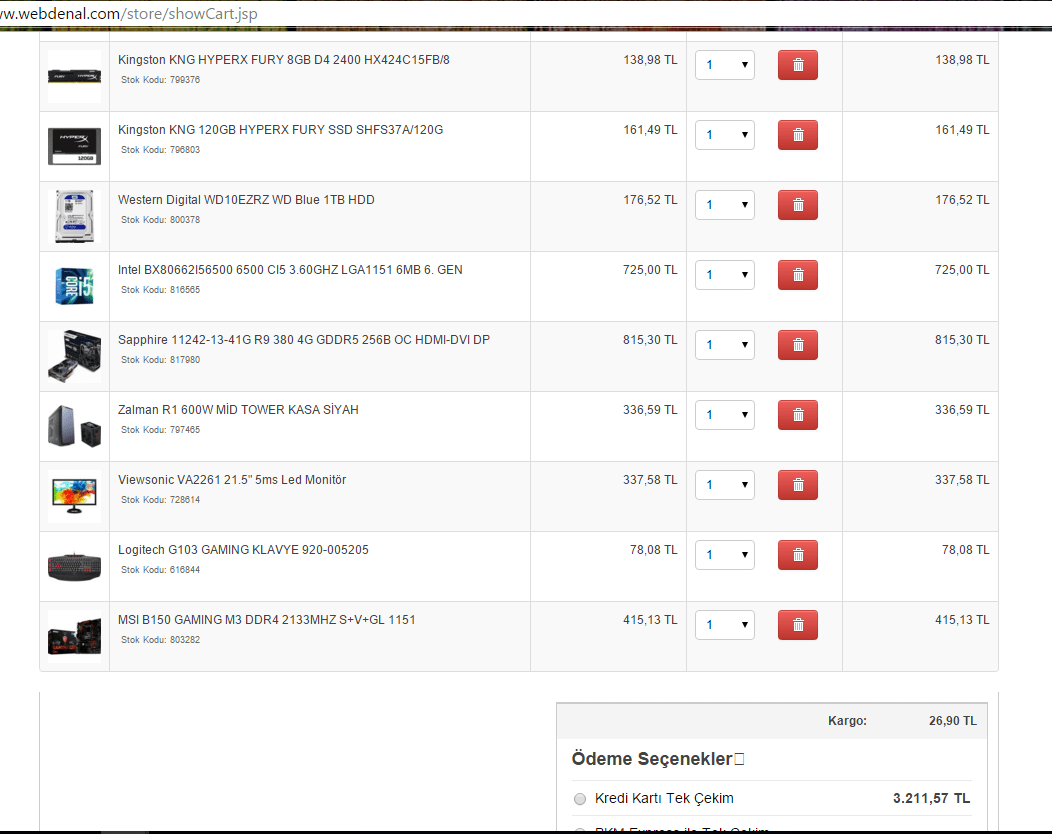View Logitech keyboard thumbnail

tap(74, 566)
